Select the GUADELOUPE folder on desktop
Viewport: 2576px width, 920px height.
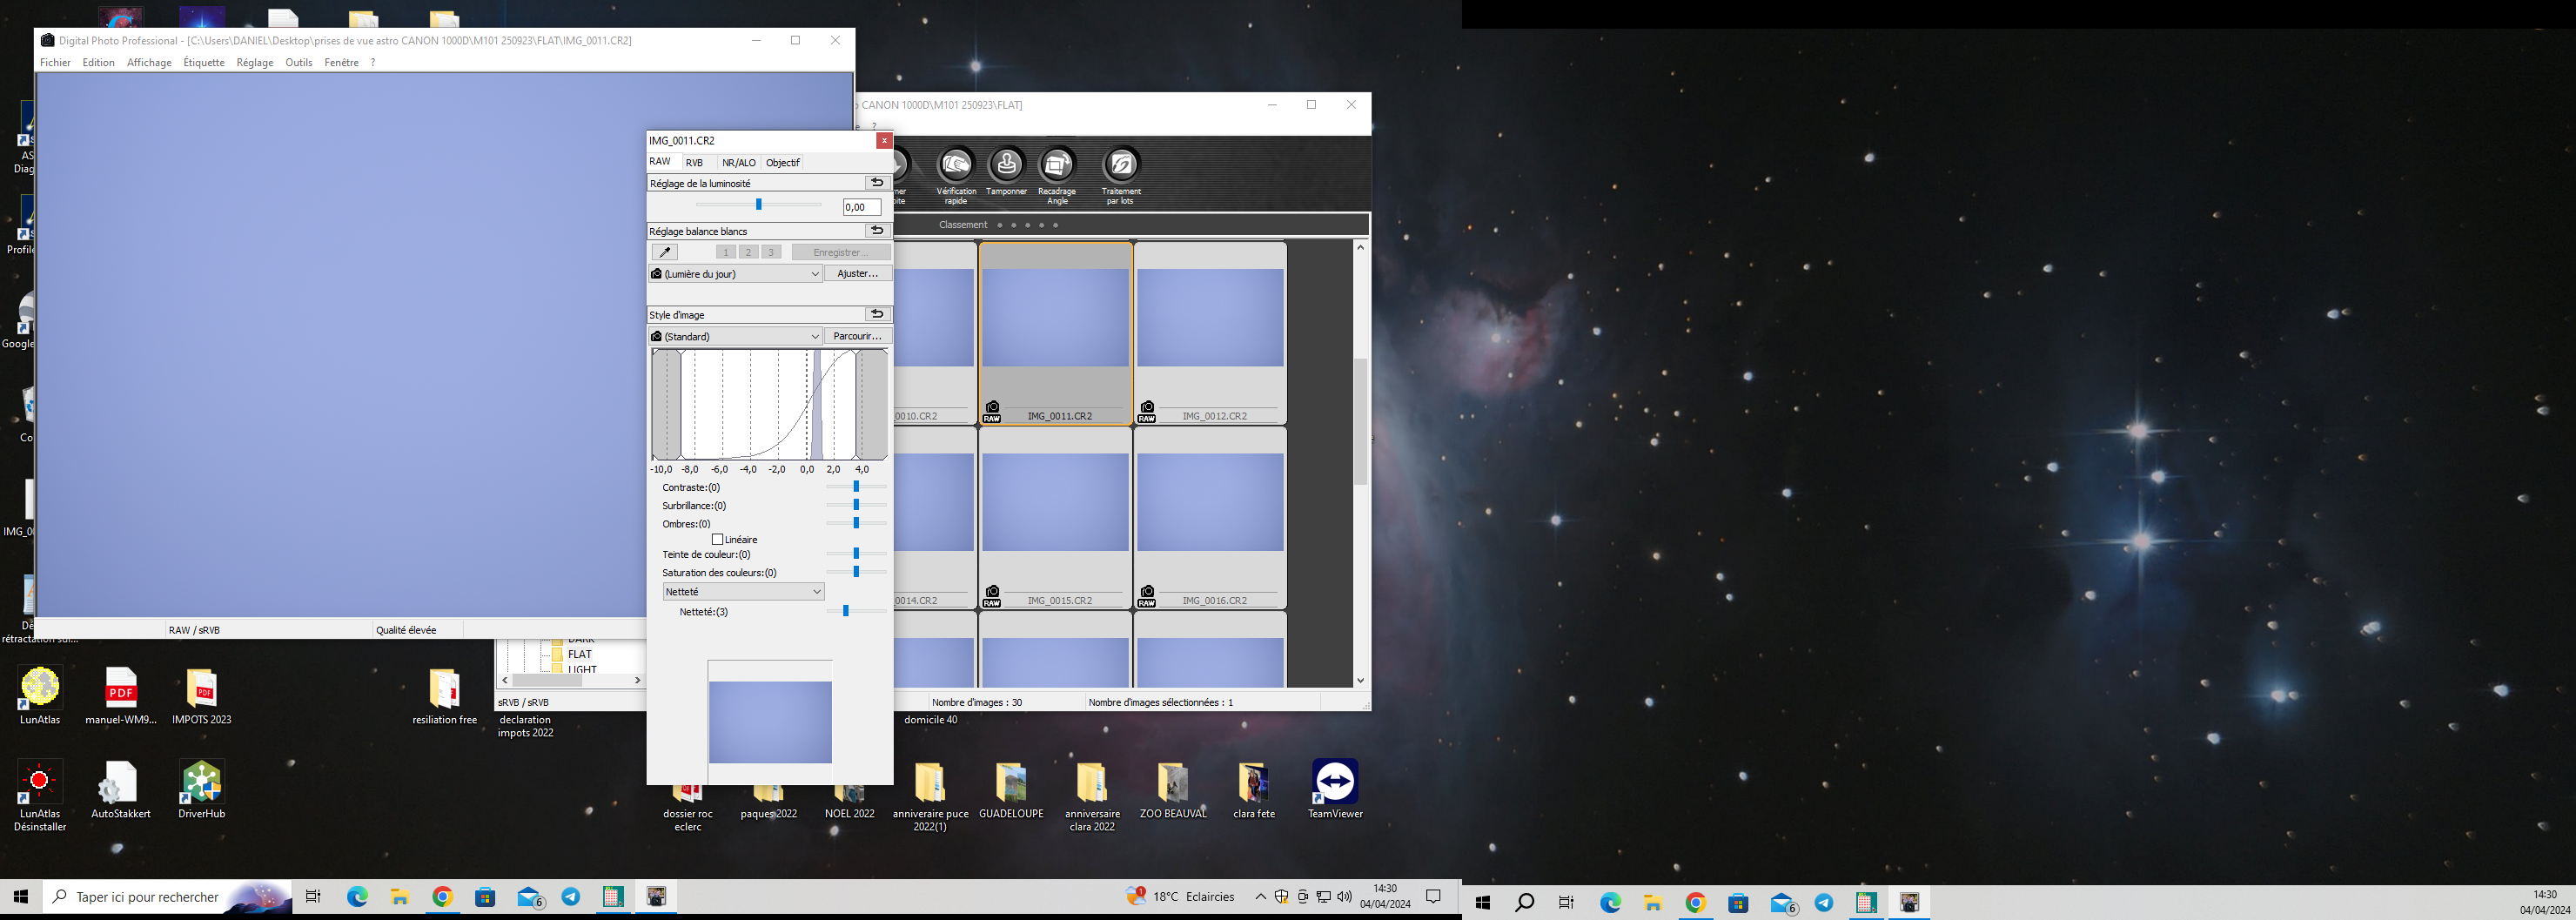click(x=1011, y=790)
